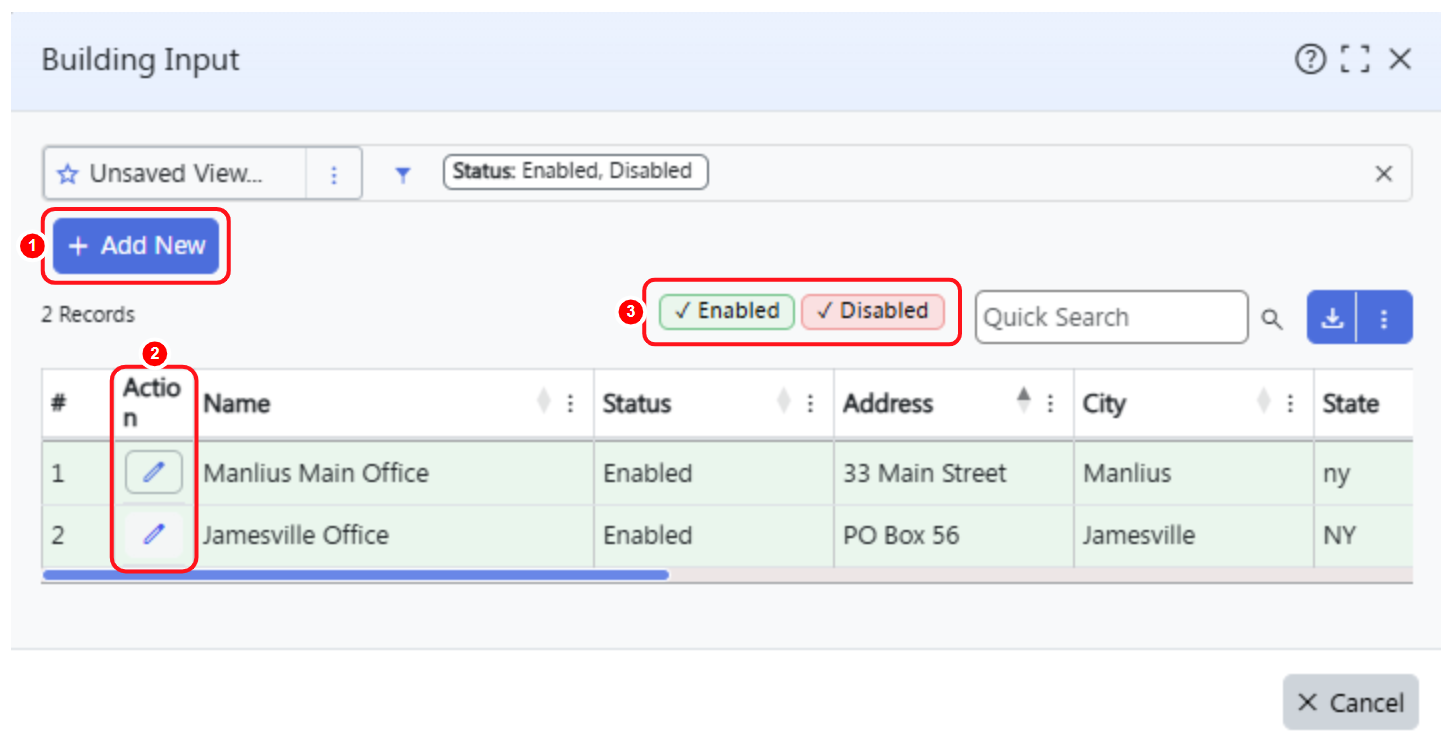1455x744 pixels.
Task: Click the Add New button
Action: (136, 246)
